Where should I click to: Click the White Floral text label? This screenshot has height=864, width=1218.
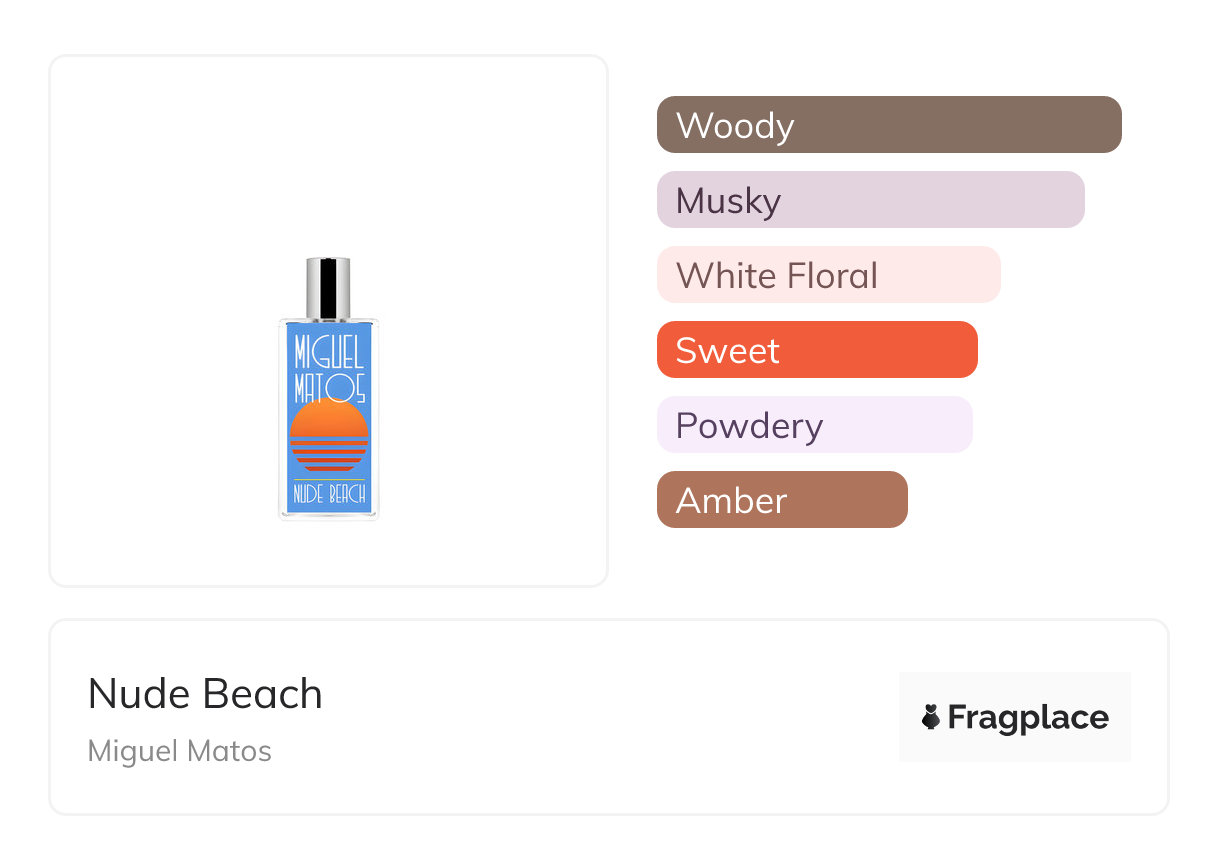coord(777,276)
